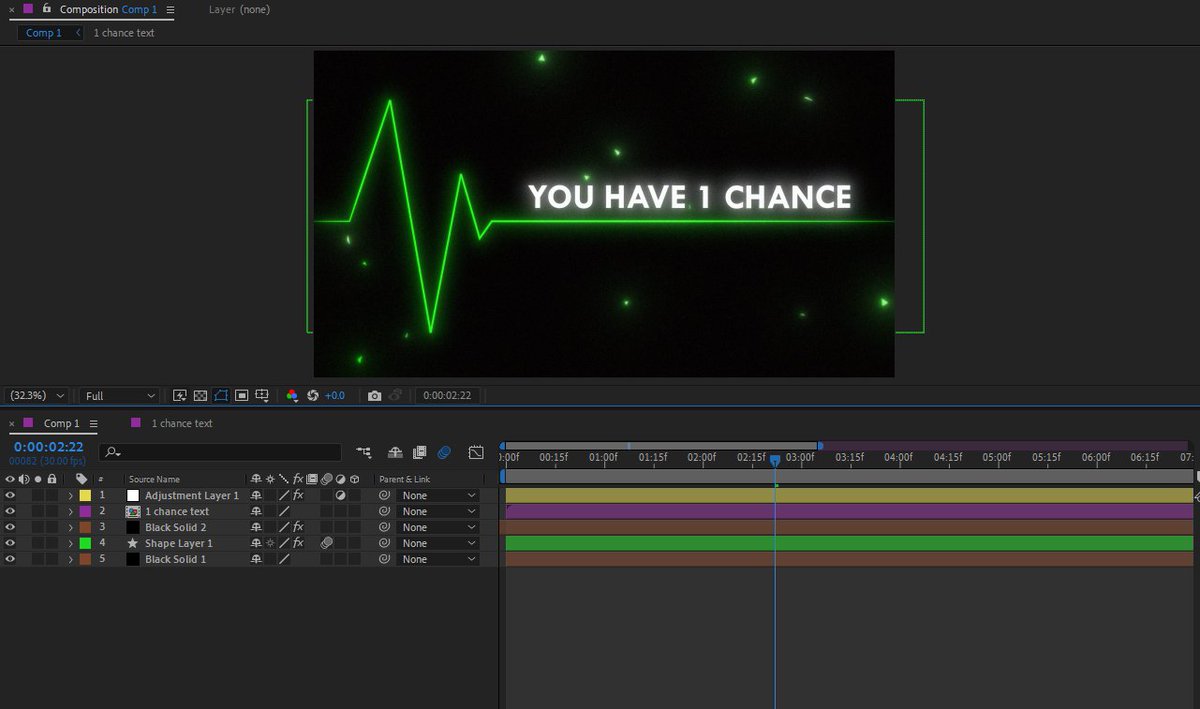The width and height of the screenshot is (1200, 709).
Task: Toggle quality switch on Black Solid 1
Action: pyautogui.click(x=284, y=560)
